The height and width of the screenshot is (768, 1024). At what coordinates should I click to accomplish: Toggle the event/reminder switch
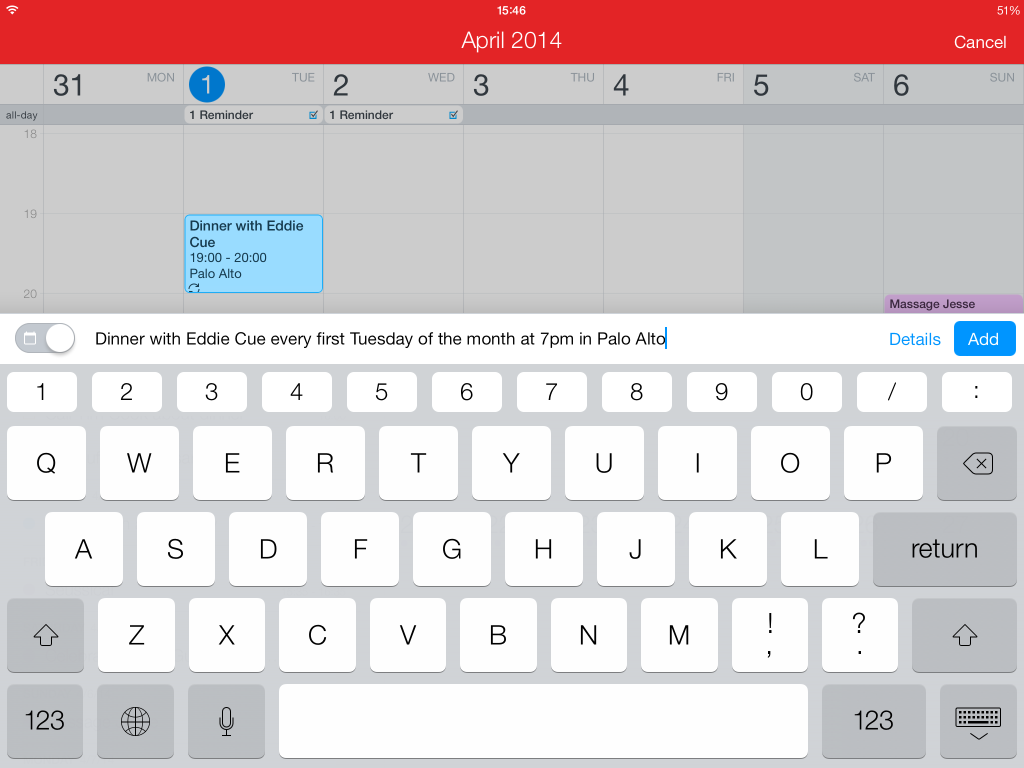(x=45, y=338)
